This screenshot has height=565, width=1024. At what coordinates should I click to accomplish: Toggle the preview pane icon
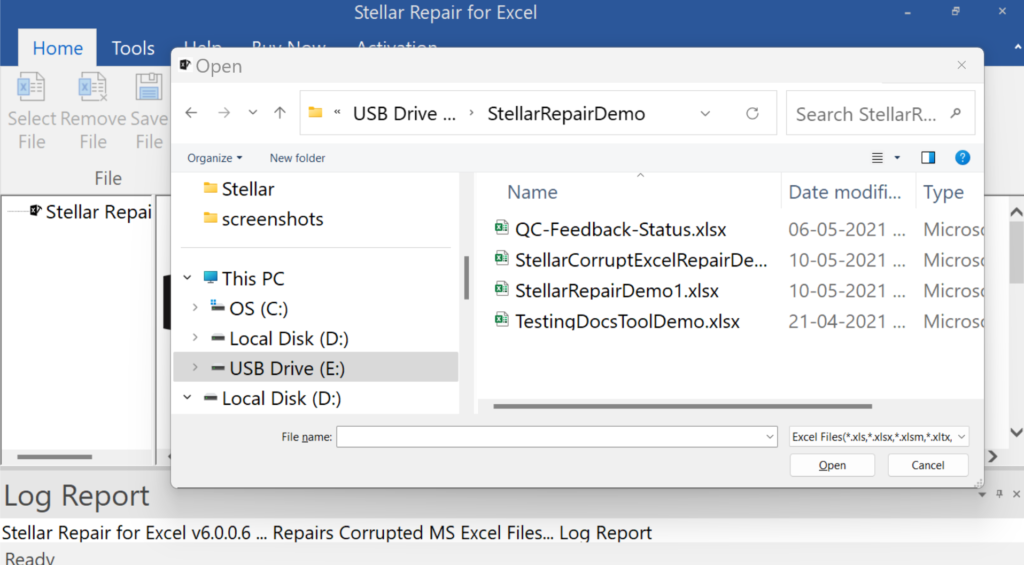(928, 157)
